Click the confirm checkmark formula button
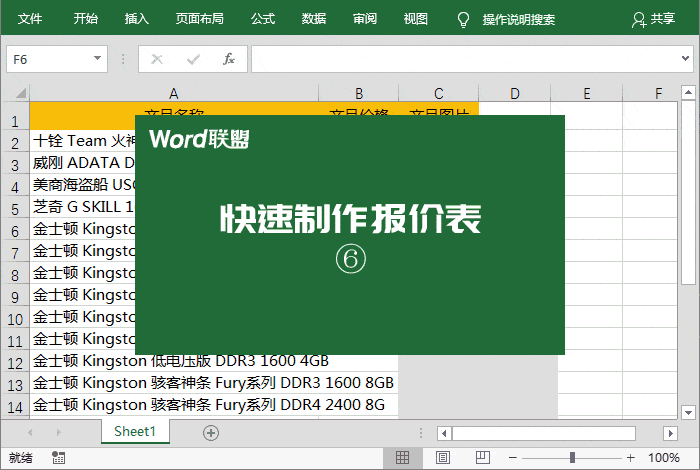Image resolution: width=700 pixels, height=470 pixels. click(x=193, y=59)
